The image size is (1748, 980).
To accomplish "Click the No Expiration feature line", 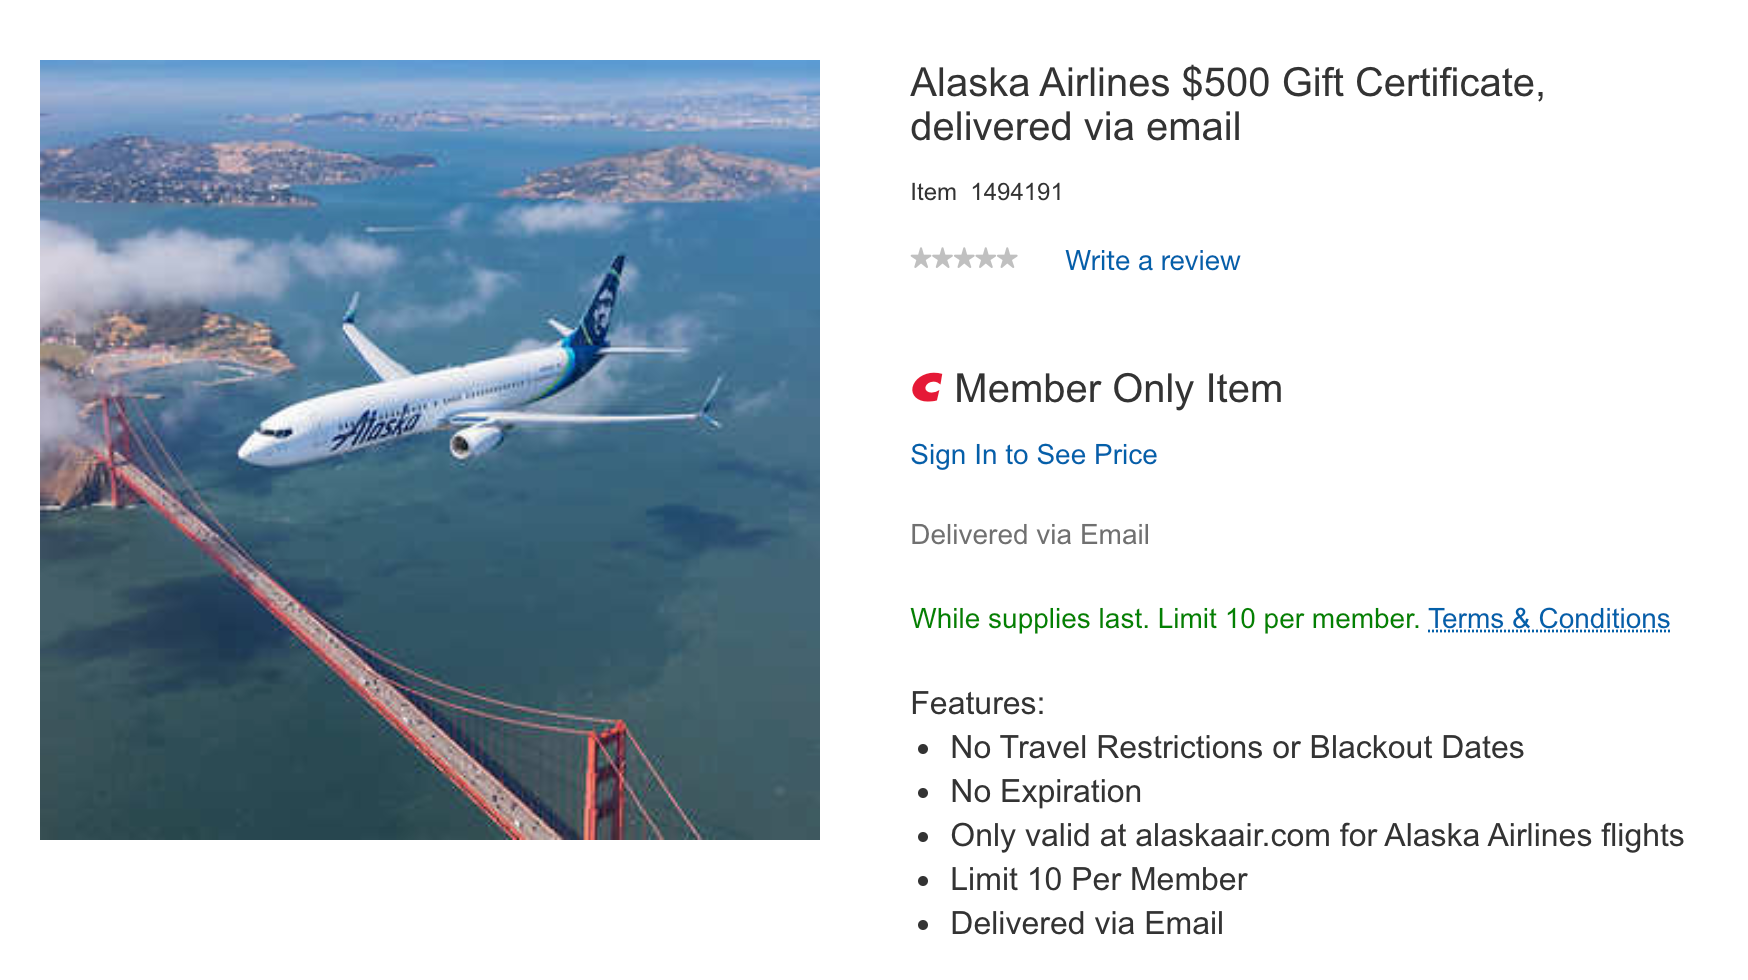I will pyautogui.click(x=1045, y=792).
